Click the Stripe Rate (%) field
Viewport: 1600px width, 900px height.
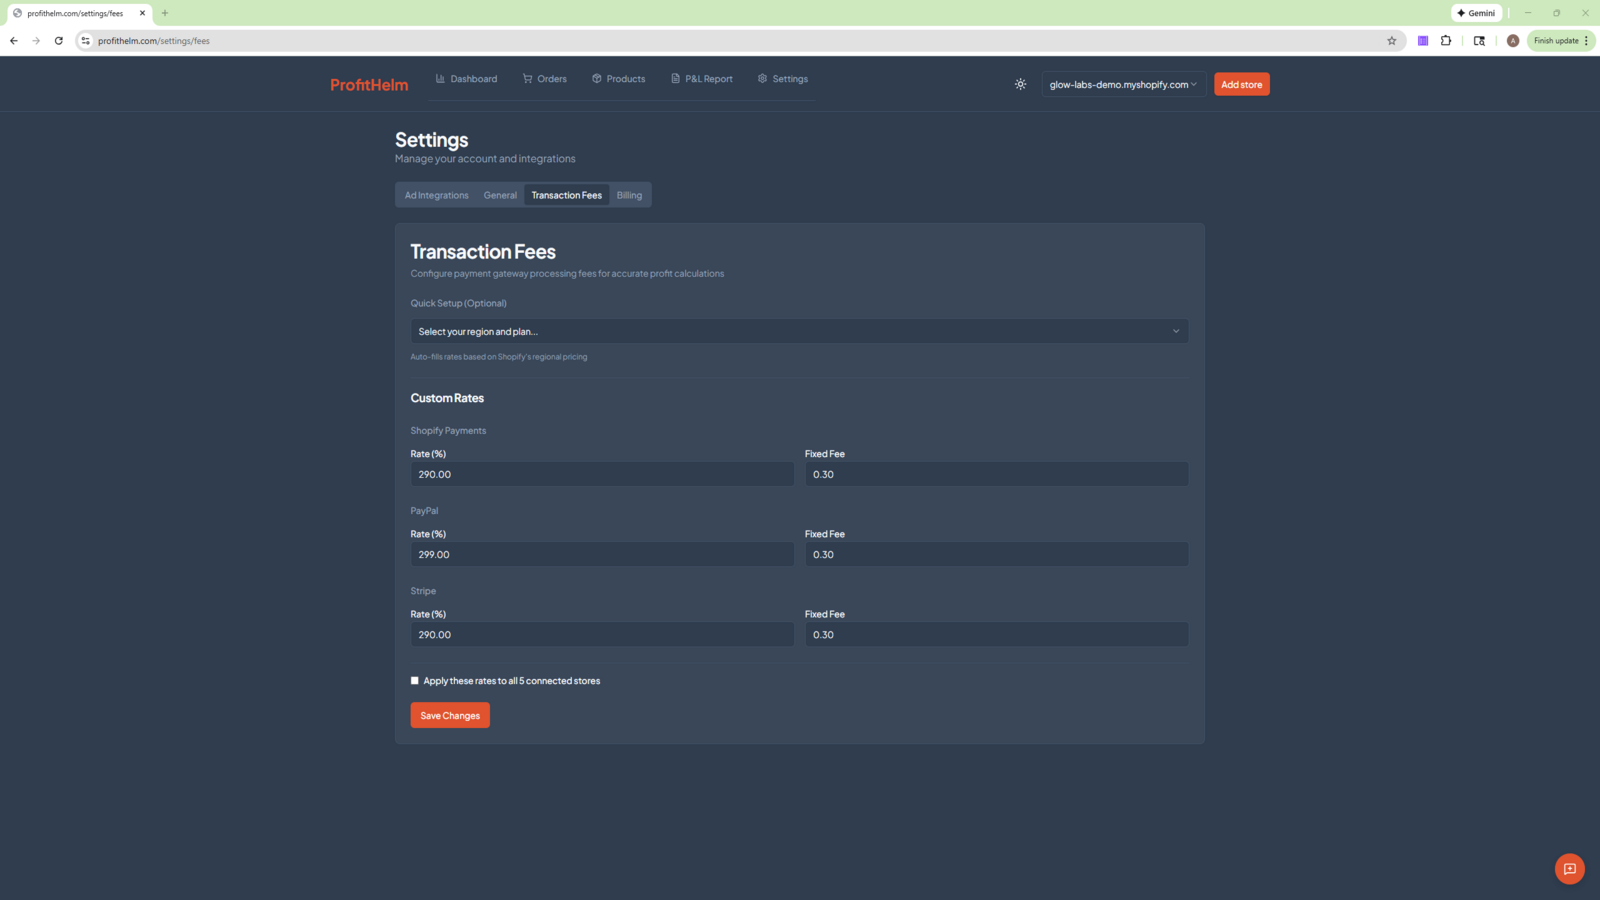[x=602, y=634]
